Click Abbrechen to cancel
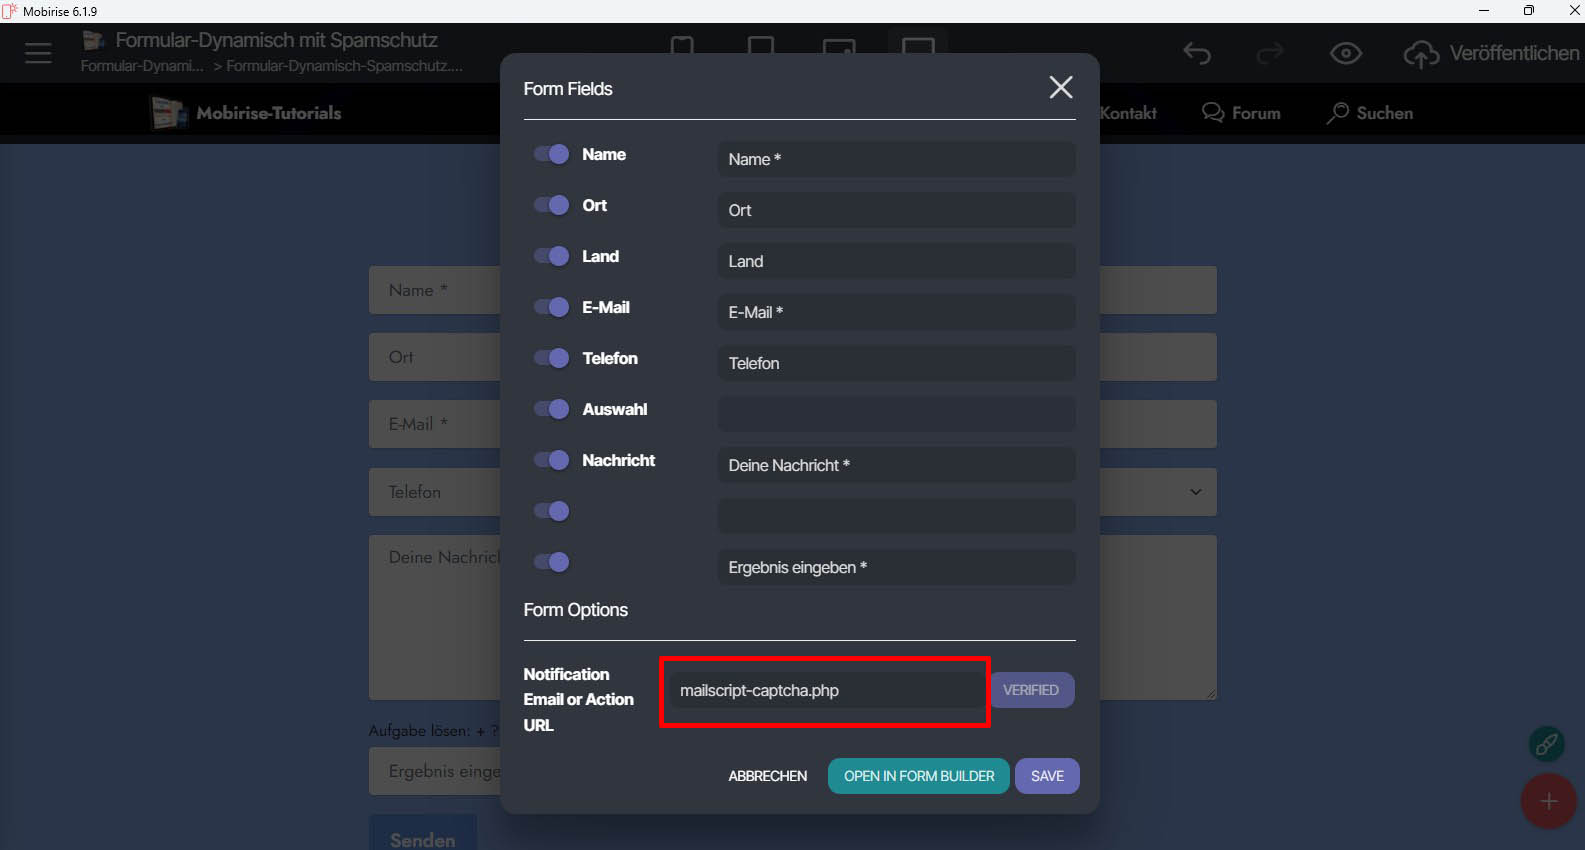The image size is (1585, 850). pyautogui.click(x=767, y=776)
